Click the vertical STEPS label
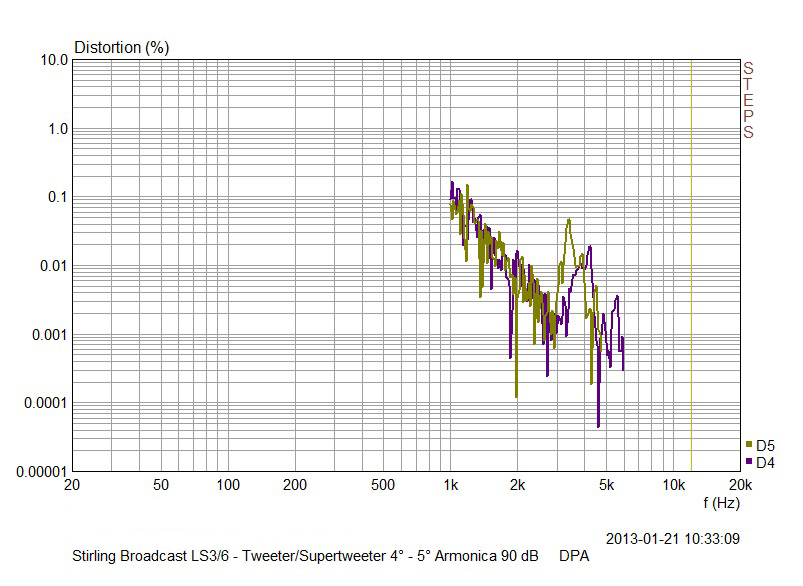The image size is (803, 586). coord(748,100)
